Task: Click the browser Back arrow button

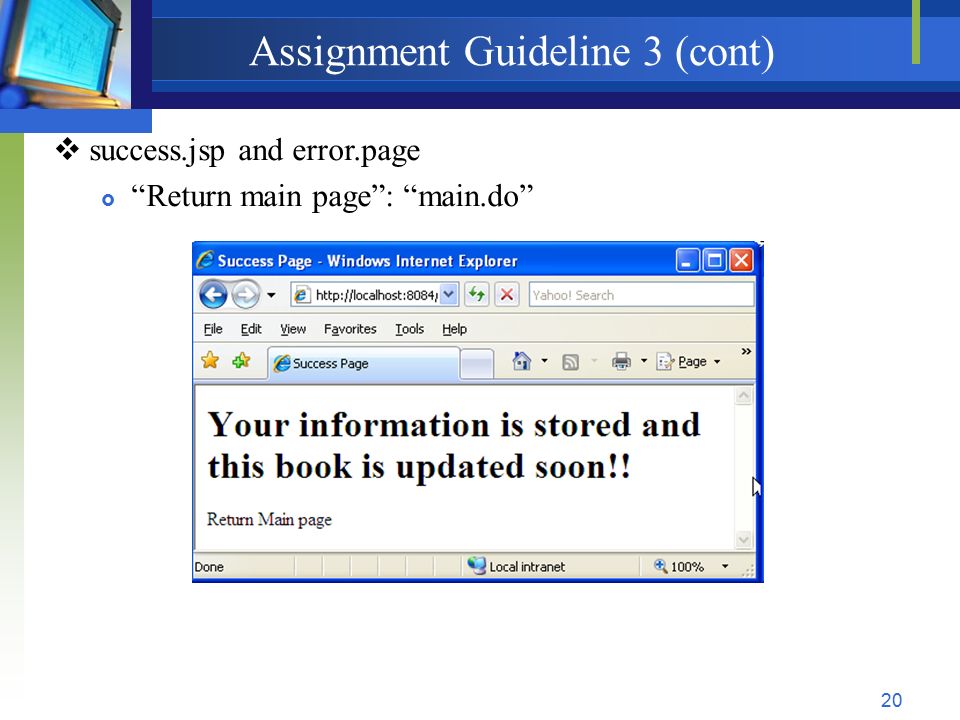Action: (213, 295)
